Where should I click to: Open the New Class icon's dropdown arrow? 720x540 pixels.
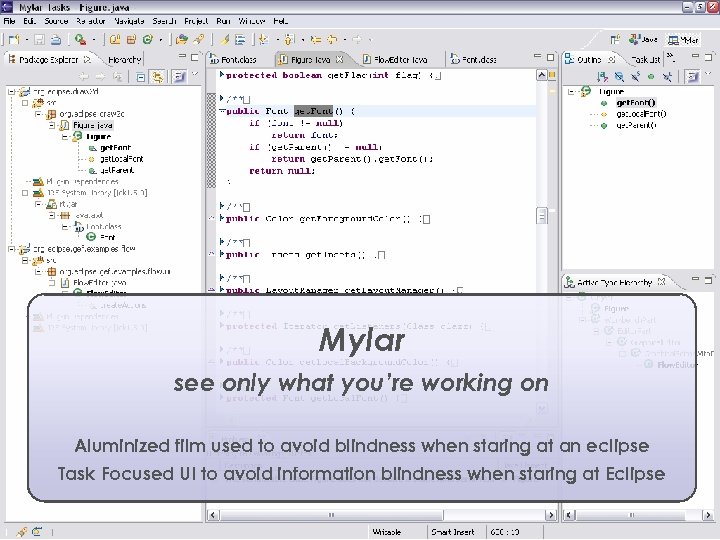pos(161,40)
